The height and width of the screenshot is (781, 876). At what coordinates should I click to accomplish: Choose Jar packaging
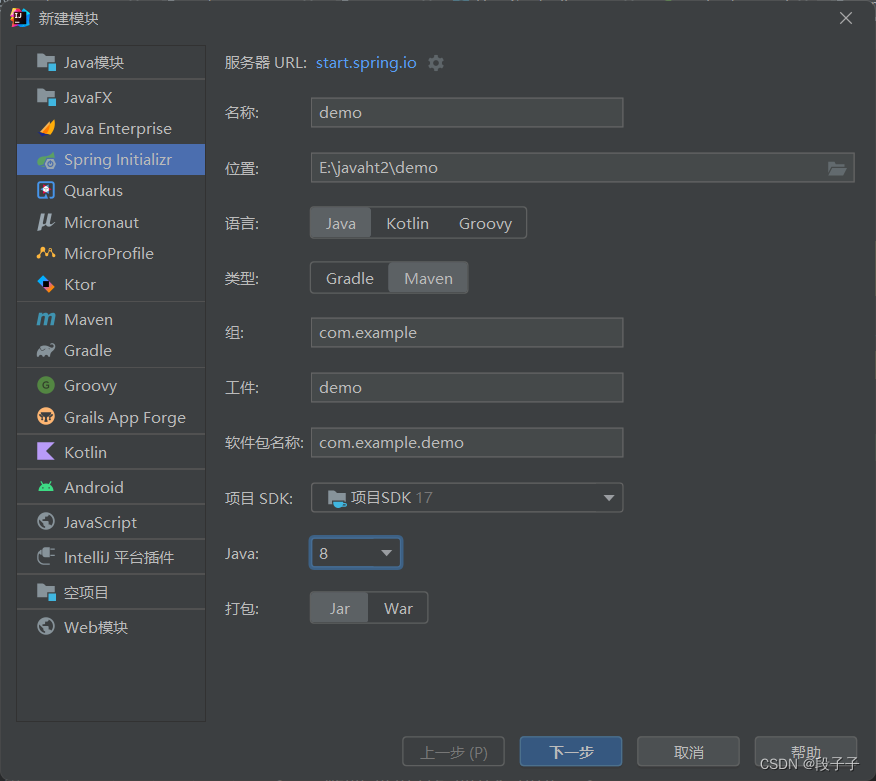pyautogui.click(x=339, y=608)
